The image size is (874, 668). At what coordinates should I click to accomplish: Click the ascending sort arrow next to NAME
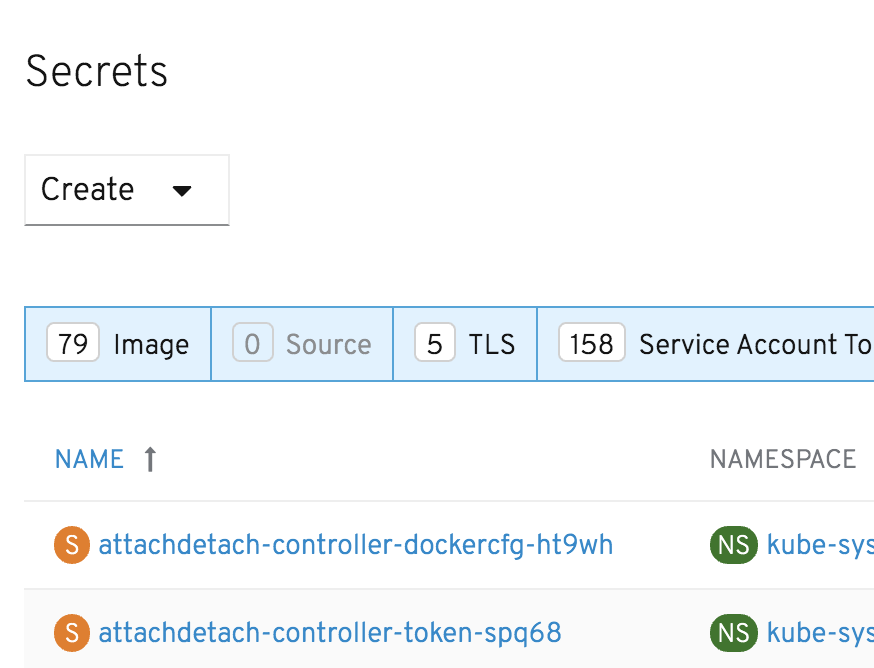(150, 459)
